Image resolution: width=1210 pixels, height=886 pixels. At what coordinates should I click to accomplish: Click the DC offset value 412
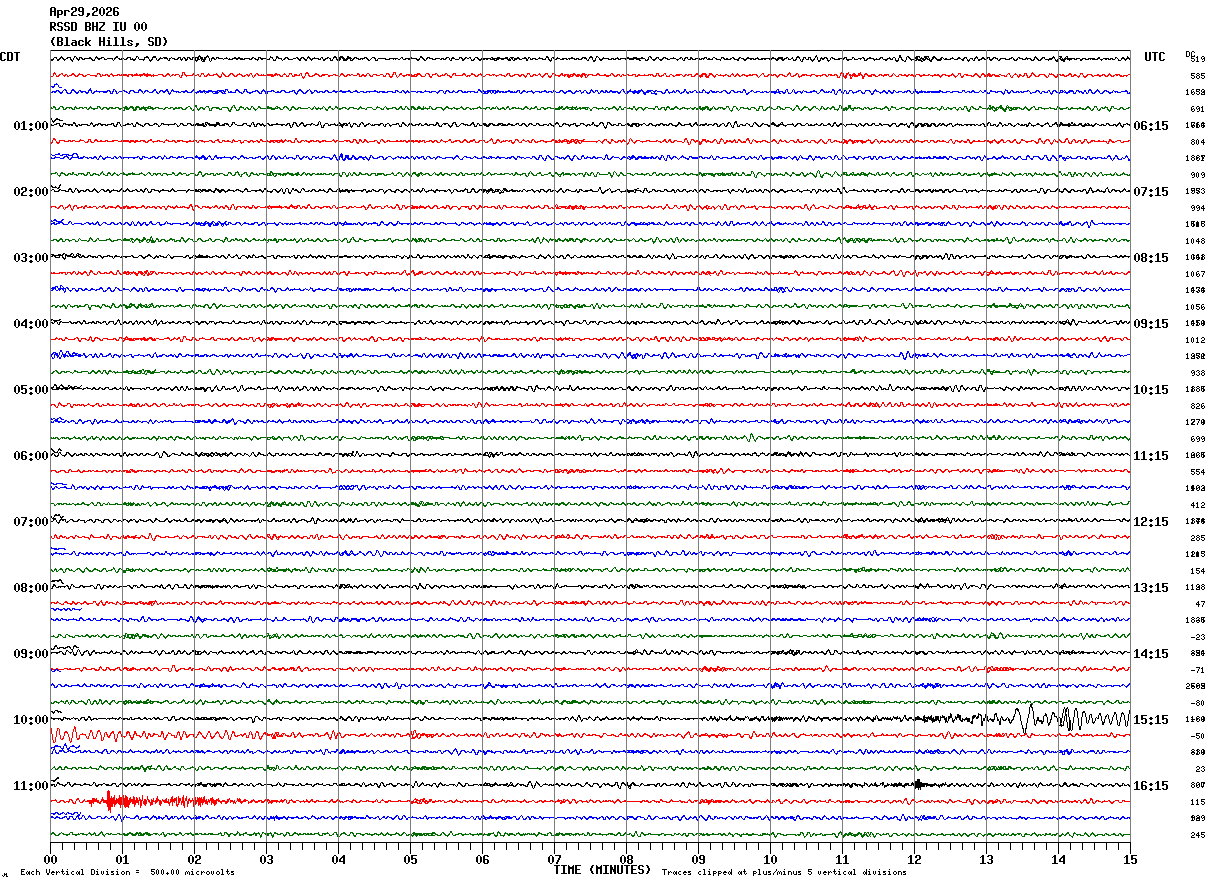click(1197, 505)
